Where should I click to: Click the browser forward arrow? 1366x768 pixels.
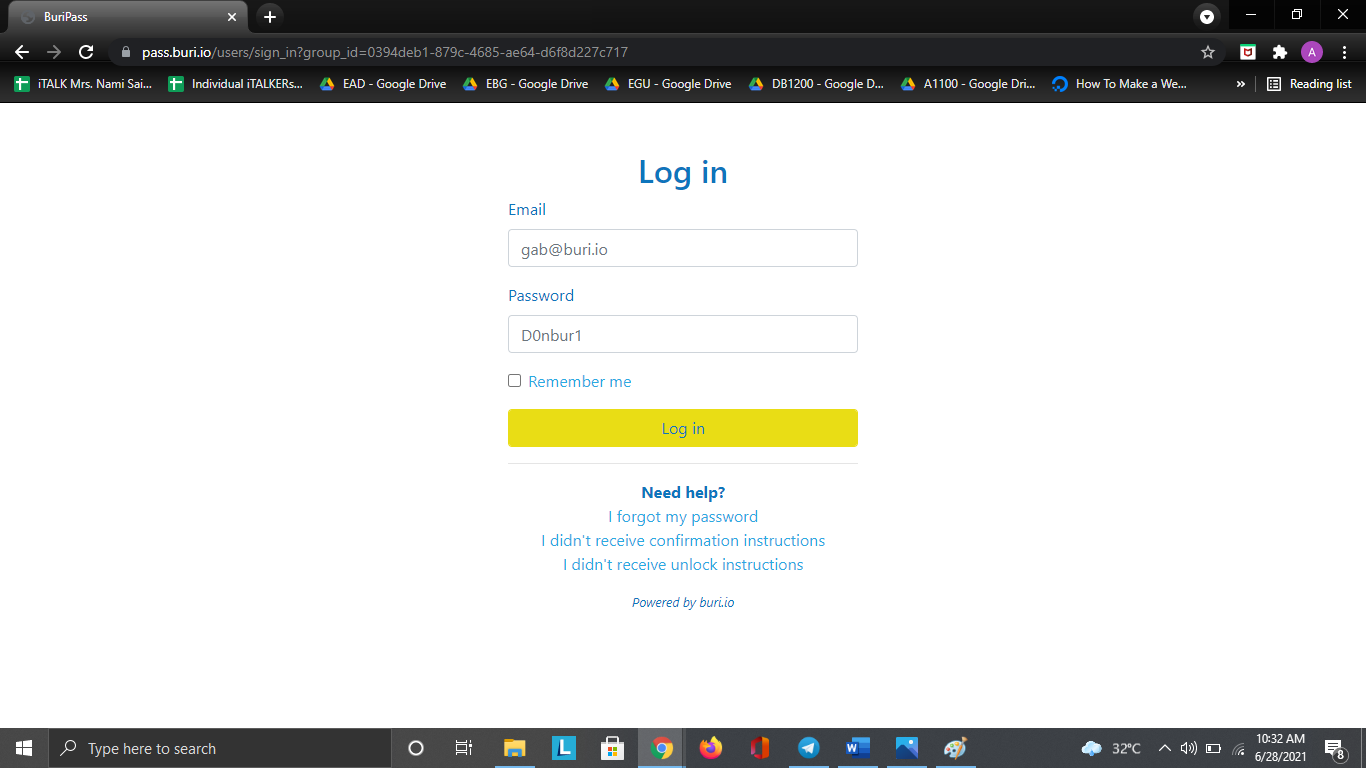pos(54,52)
